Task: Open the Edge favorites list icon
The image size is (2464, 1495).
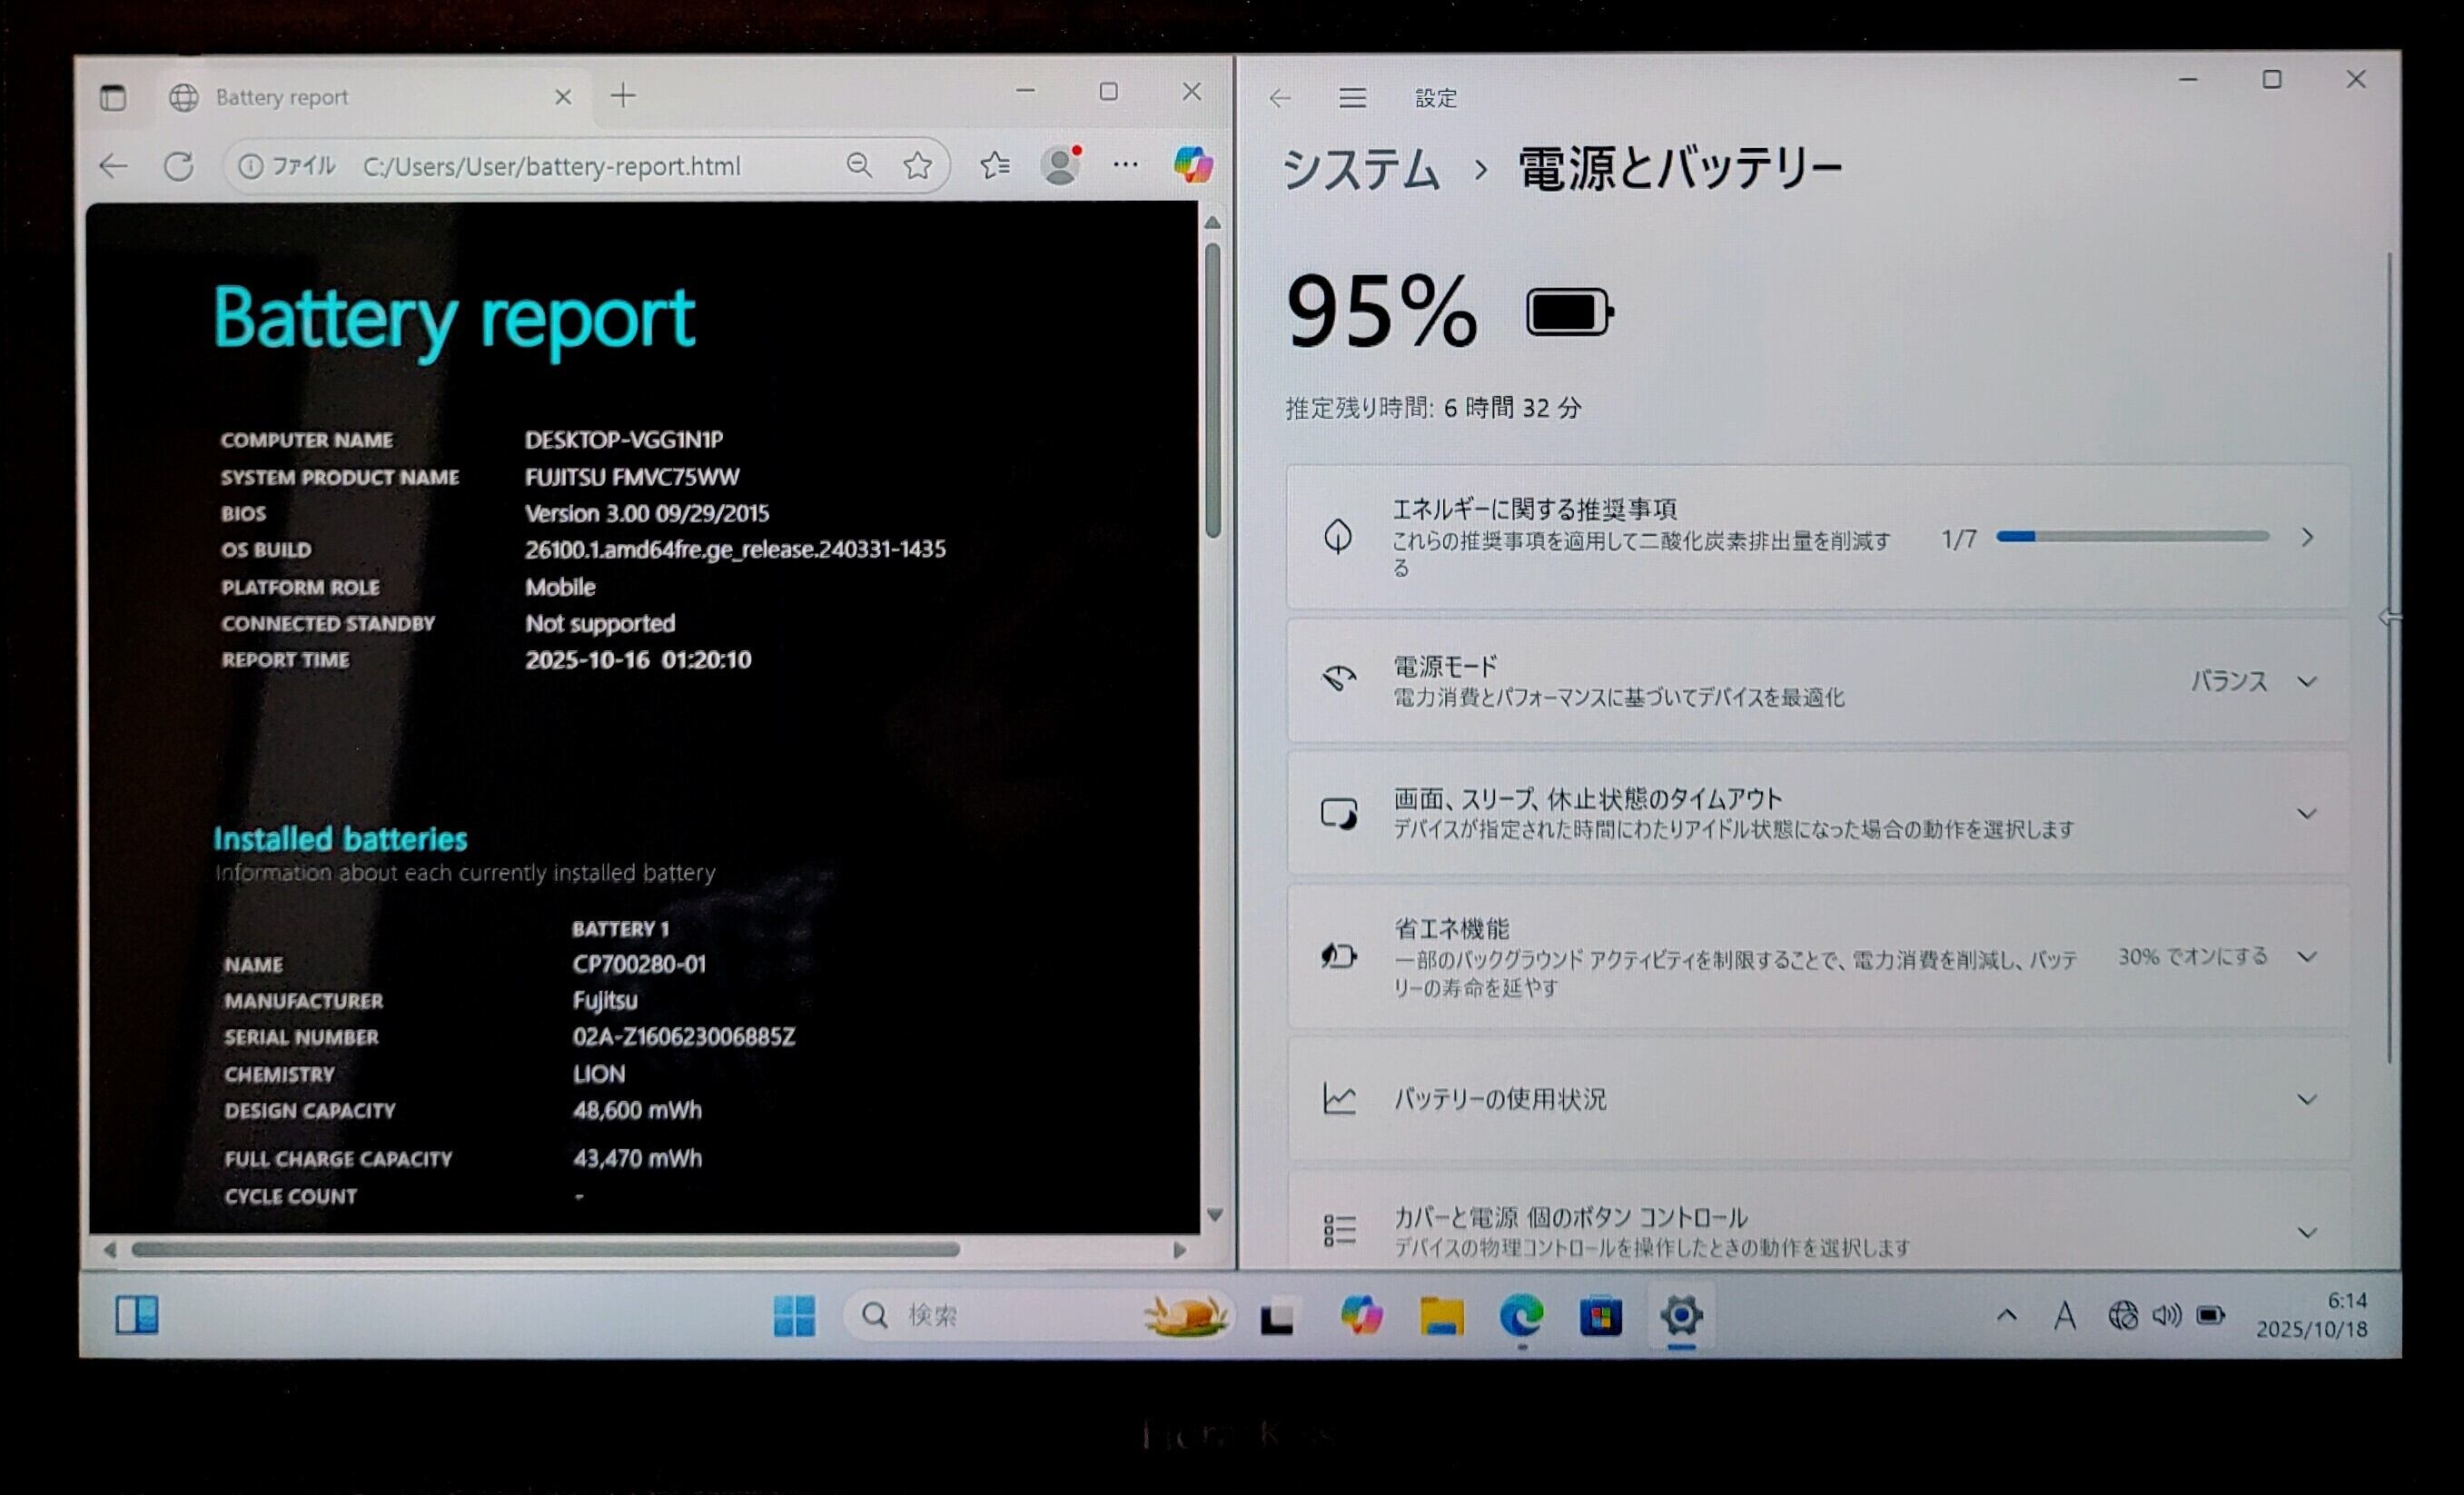Action: (x=994, y=166)
